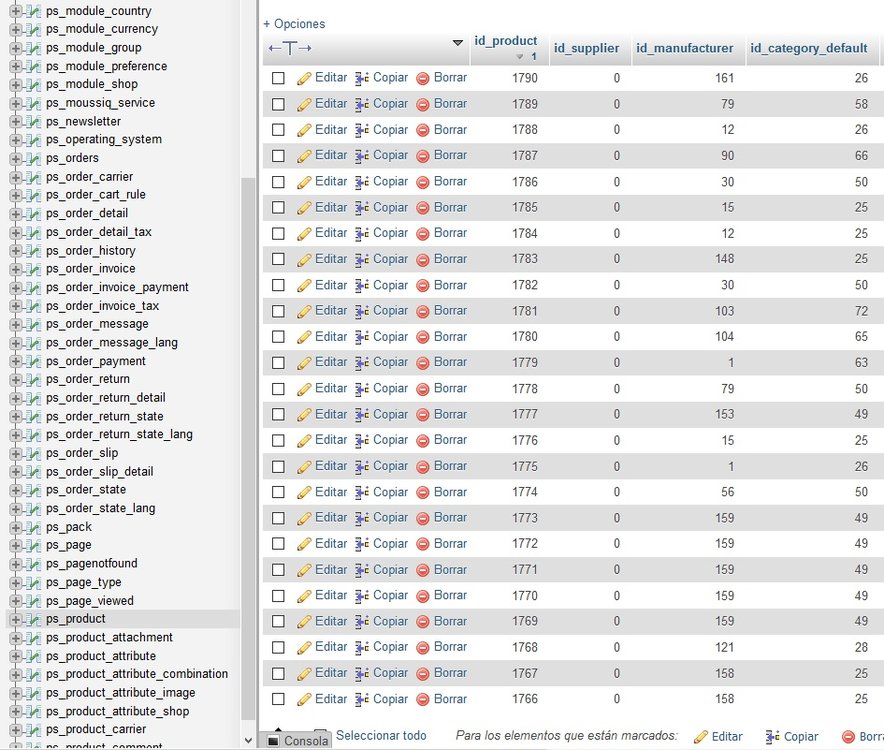Expand the ps_product tree node

pos(16,620)
